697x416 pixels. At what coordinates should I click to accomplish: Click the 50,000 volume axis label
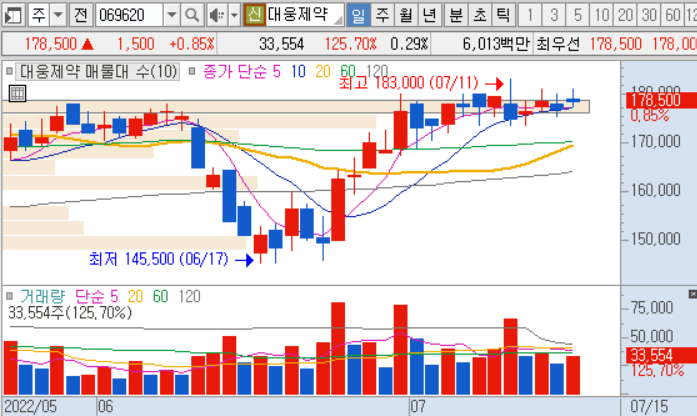(652, 336)
